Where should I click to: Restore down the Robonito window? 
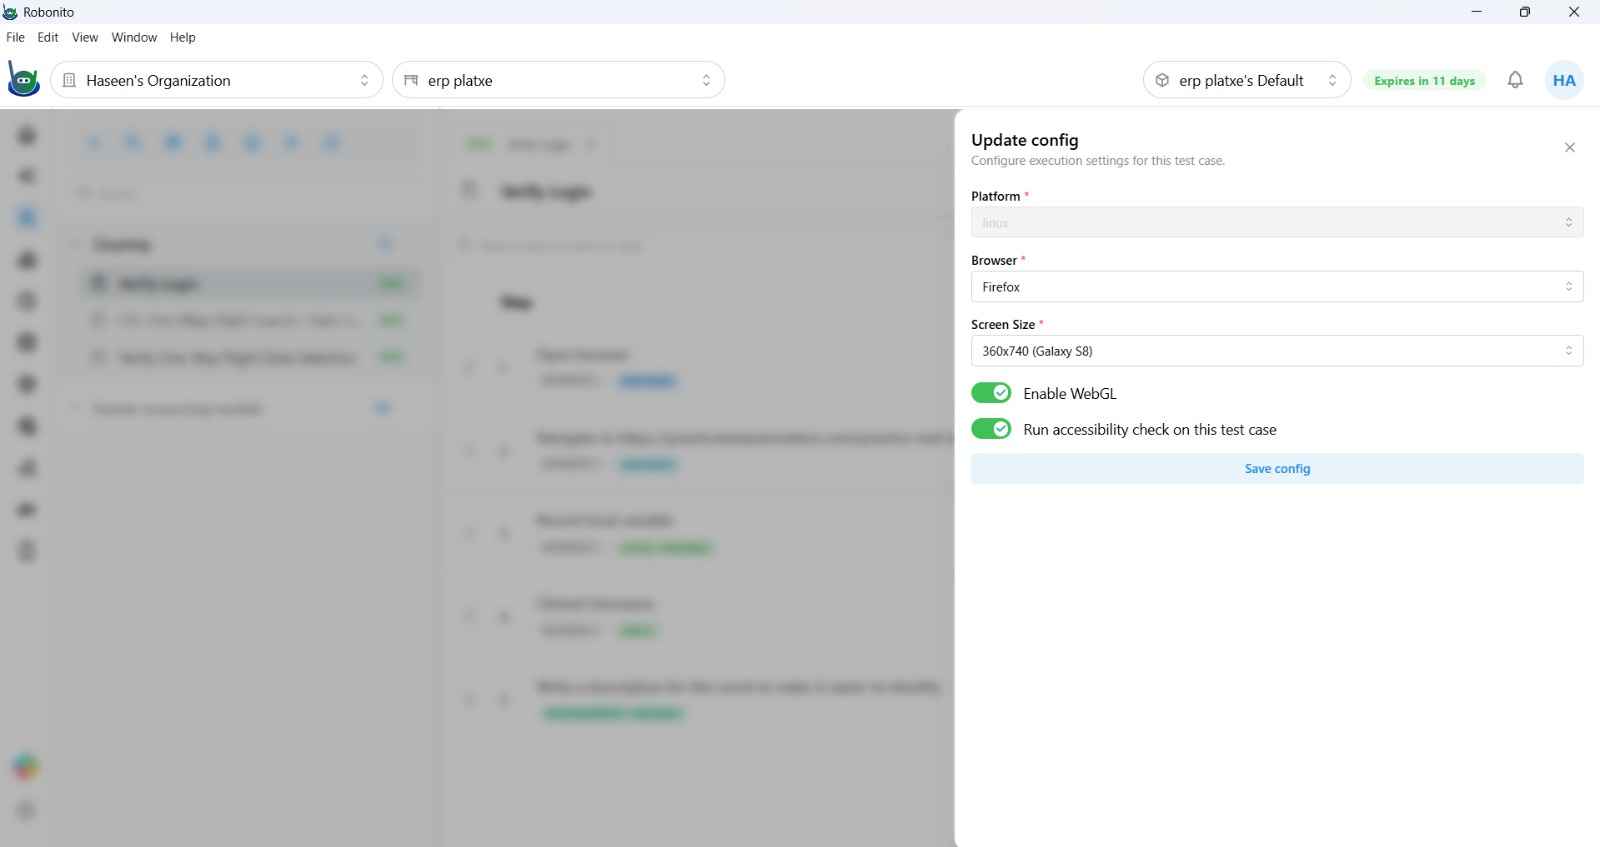pos(1524,12)
